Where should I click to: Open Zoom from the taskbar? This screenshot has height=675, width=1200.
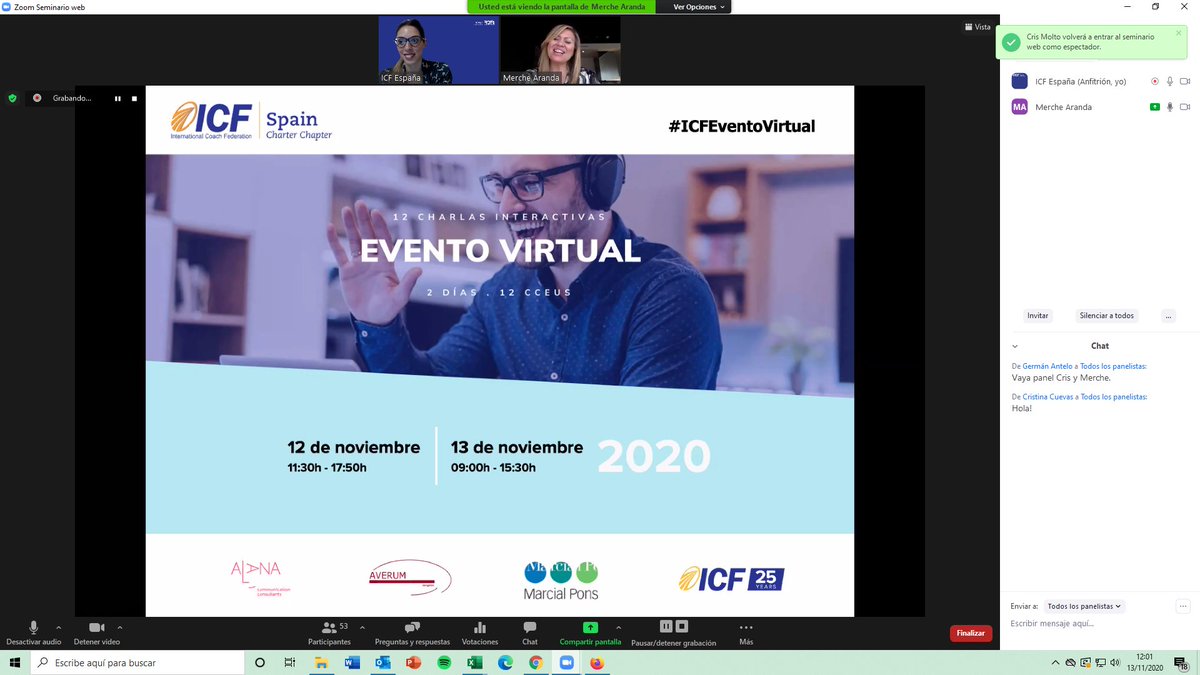tap(566, 662)
